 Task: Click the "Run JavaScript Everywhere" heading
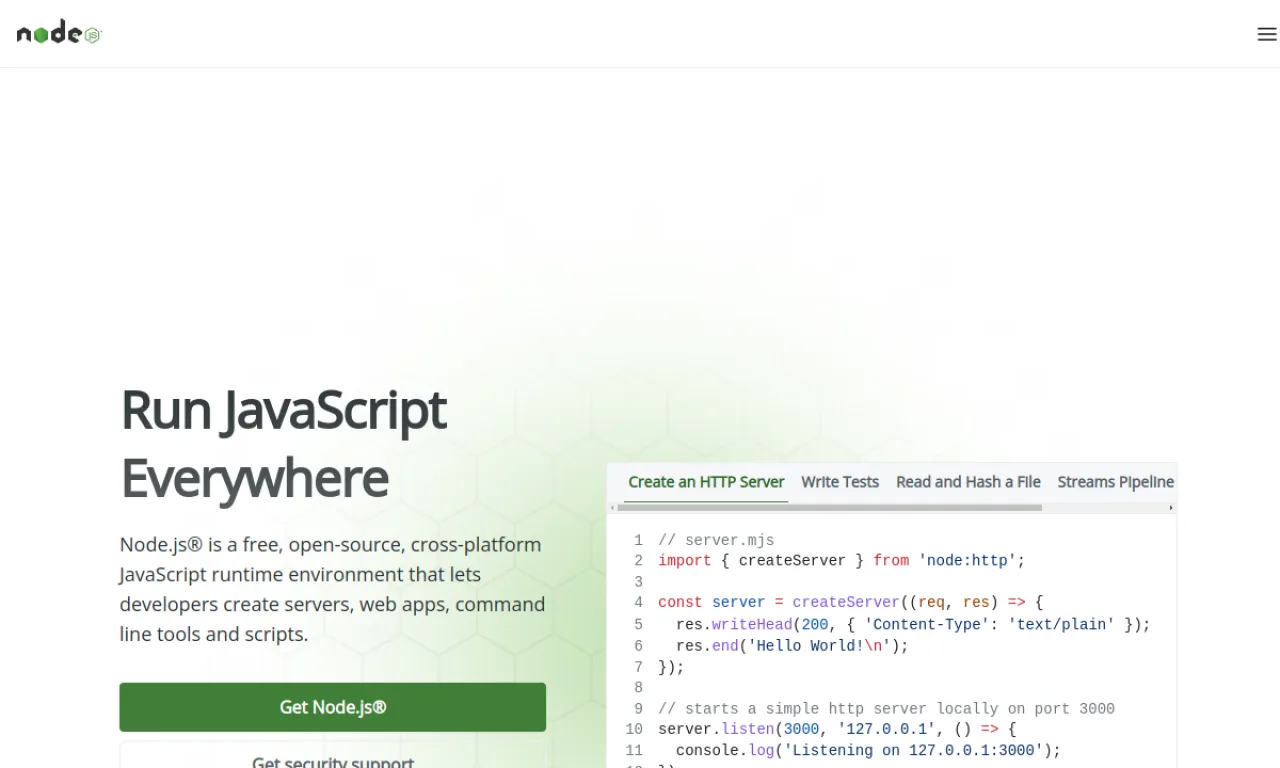click(284, 443)
